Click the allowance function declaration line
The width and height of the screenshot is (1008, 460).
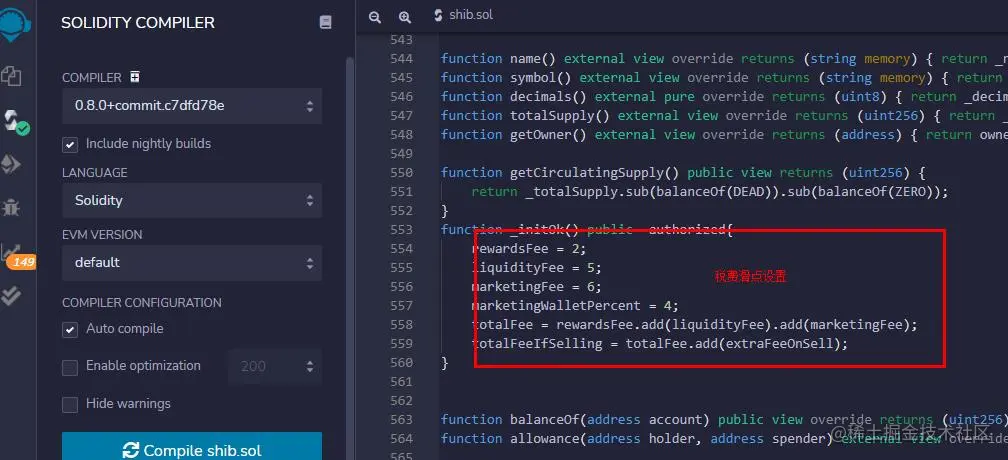(724, 439)
